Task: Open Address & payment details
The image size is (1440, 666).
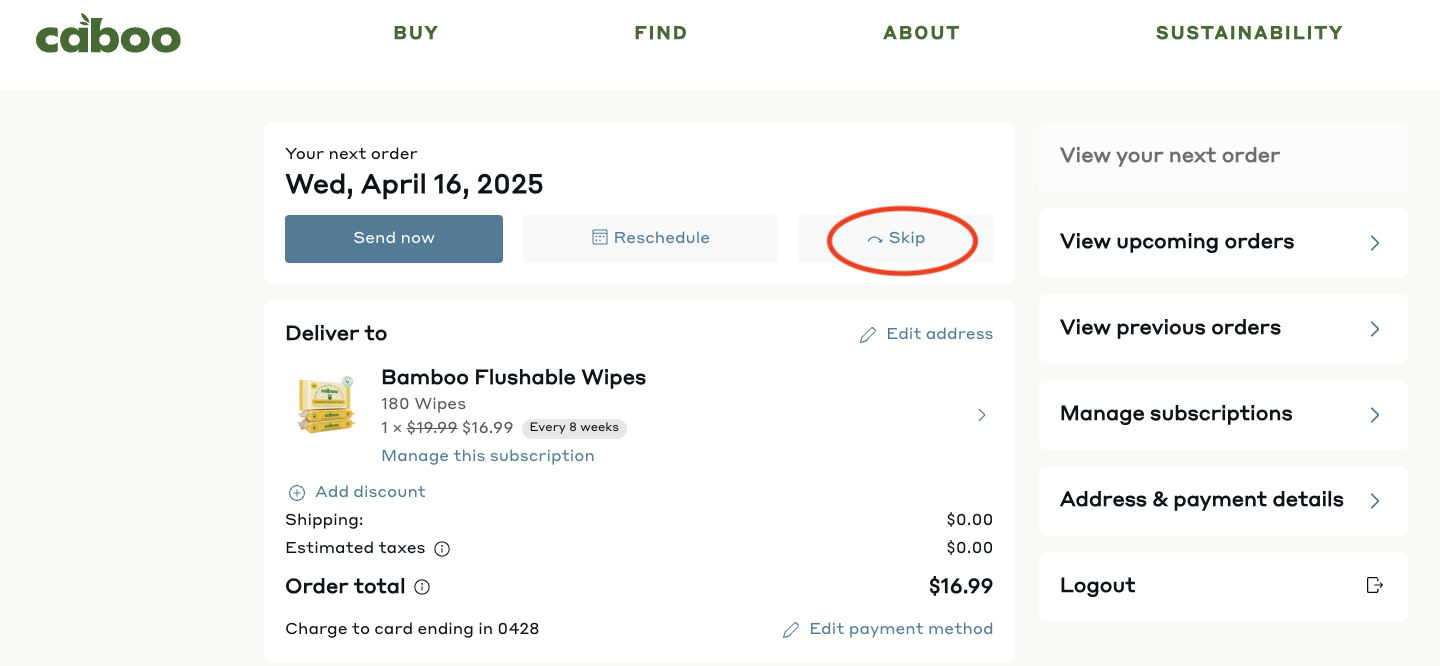Action: click(x=1223, y=500)
